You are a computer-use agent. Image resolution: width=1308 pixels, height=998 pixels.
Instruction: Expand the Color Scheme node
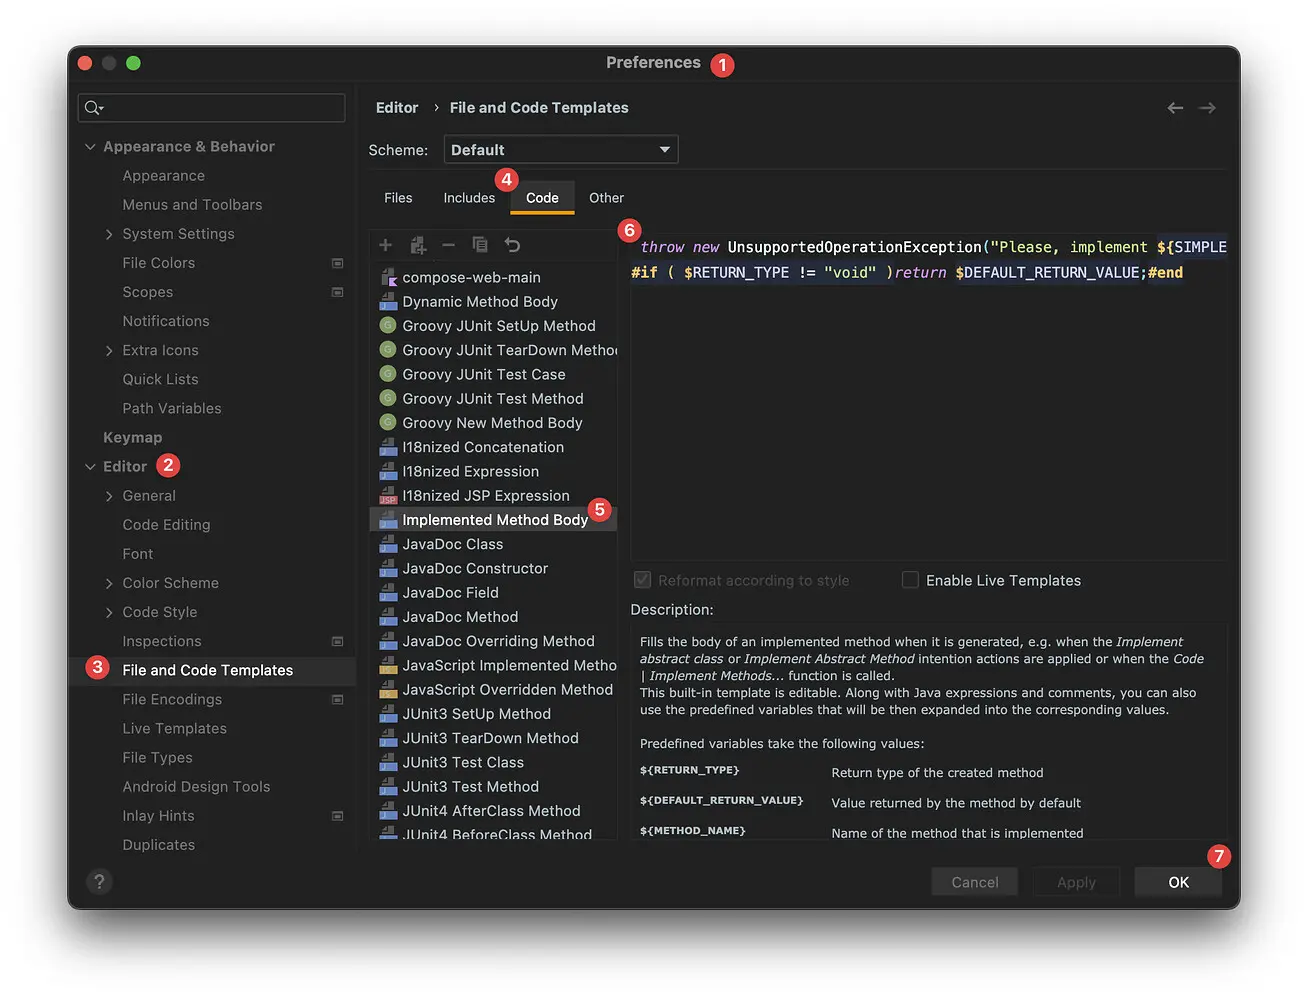[x=109, y=583]
